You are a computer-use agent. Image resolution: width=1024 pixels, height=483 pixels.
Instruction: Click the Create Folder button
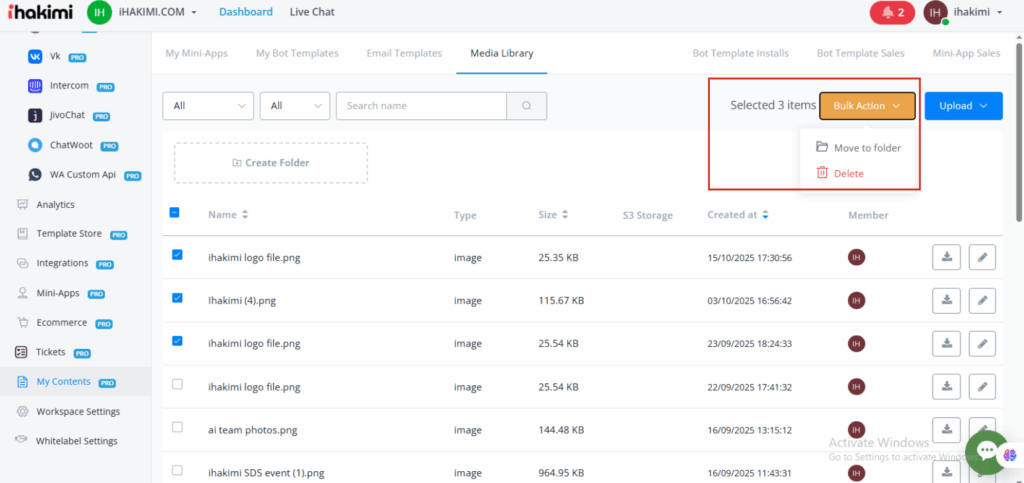point(271,163)
